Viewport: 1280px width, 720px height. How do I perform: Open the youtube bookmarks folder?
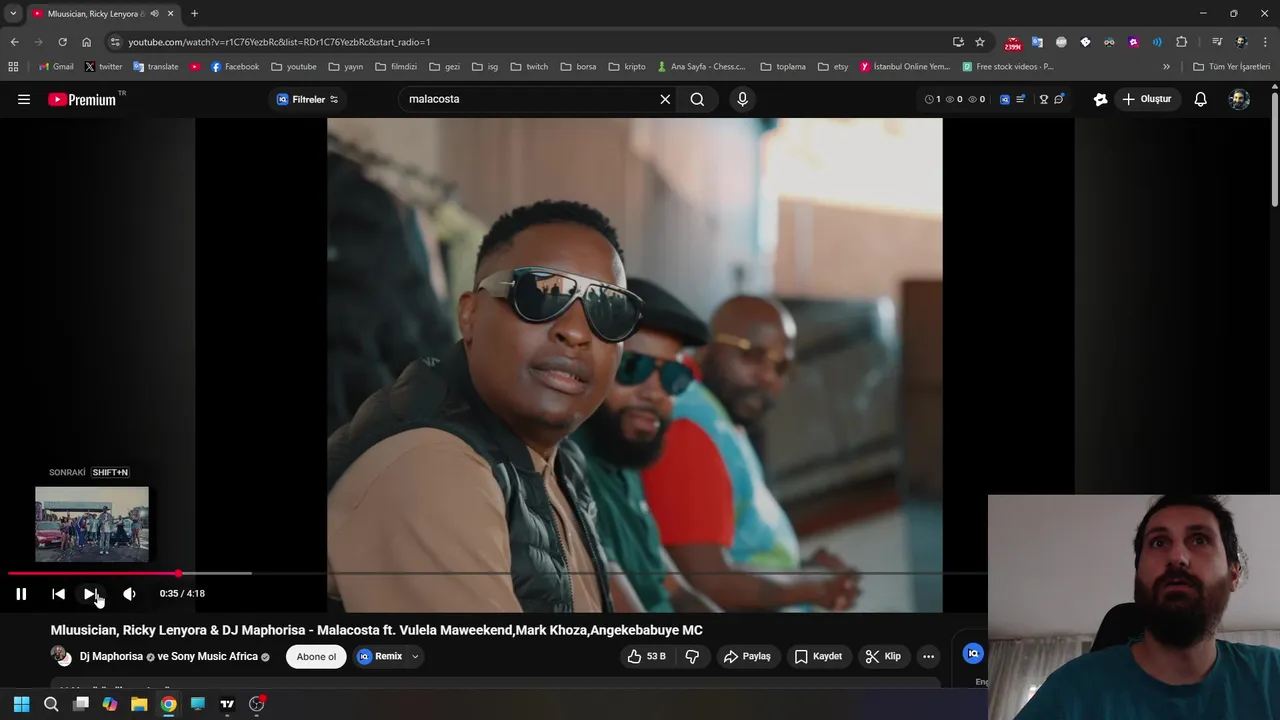click(294, 67)
